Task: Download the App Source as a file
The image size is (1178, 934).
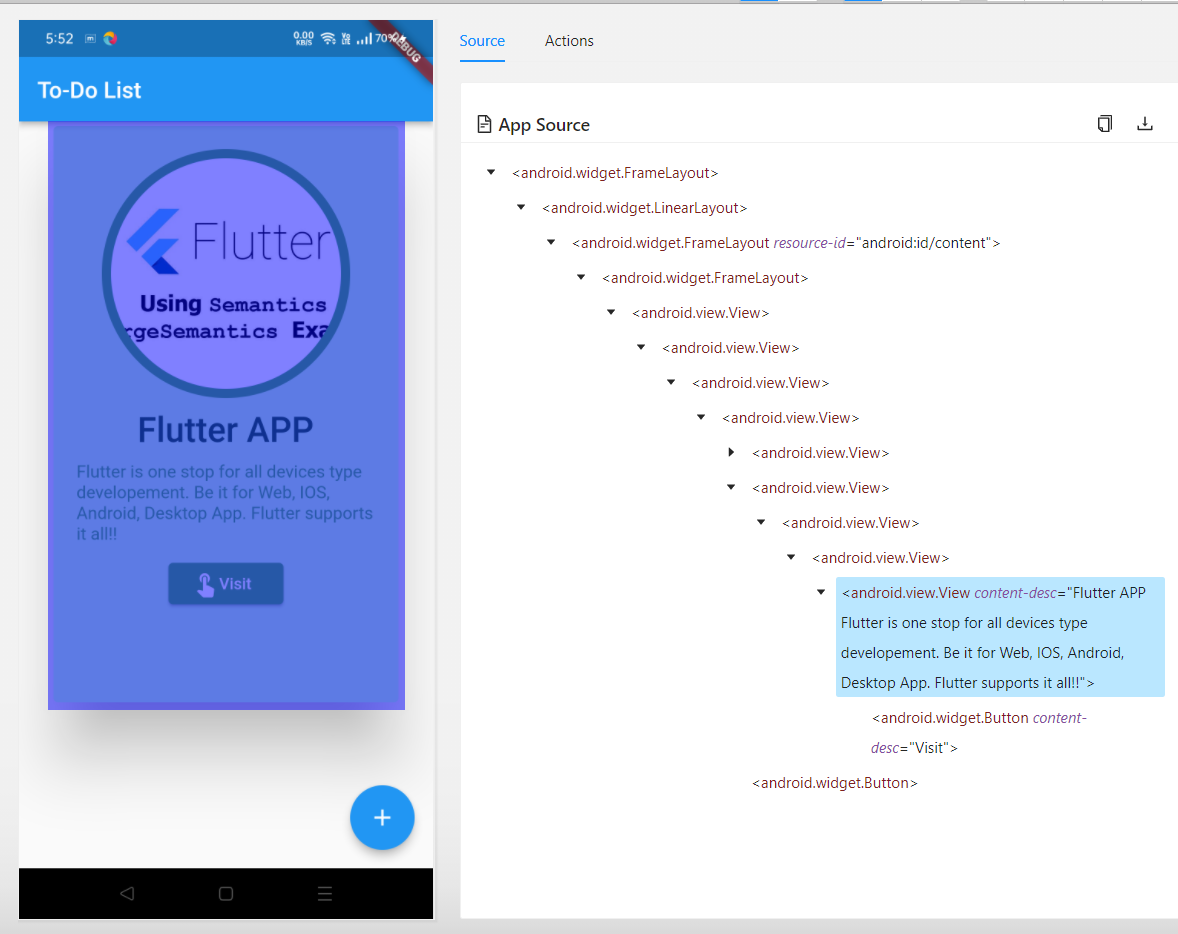Action: coord(1144,123)
